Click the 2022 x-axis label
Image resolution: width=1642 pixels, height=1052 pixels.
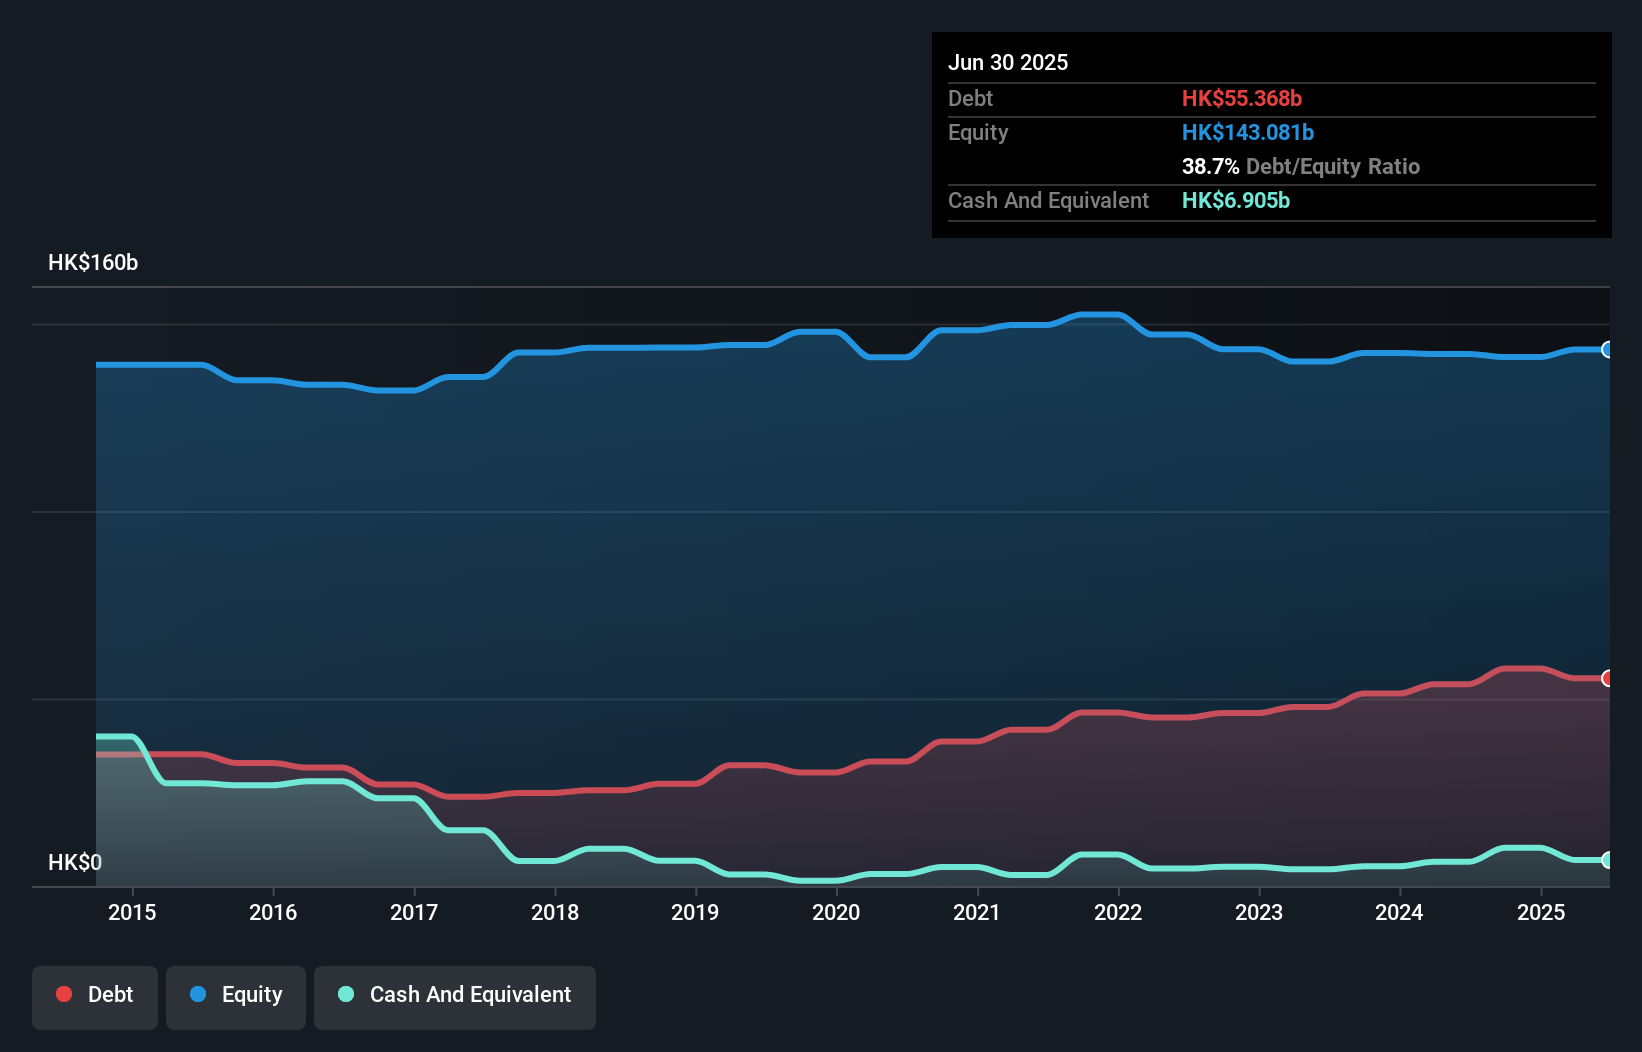coord(1118,912)
